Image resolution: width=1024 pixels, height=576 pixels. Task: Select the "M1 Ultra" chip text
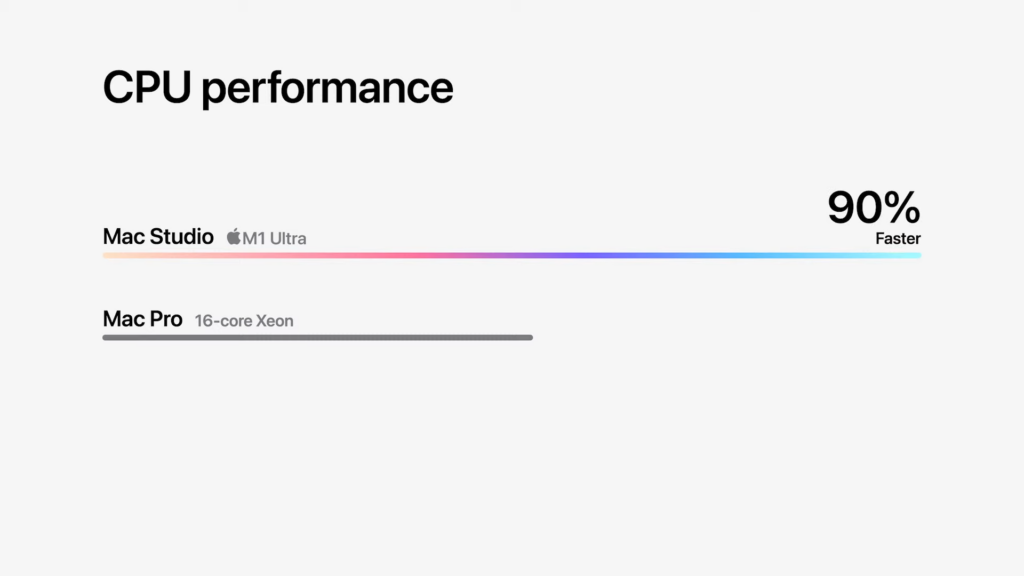tap(274, 238)
